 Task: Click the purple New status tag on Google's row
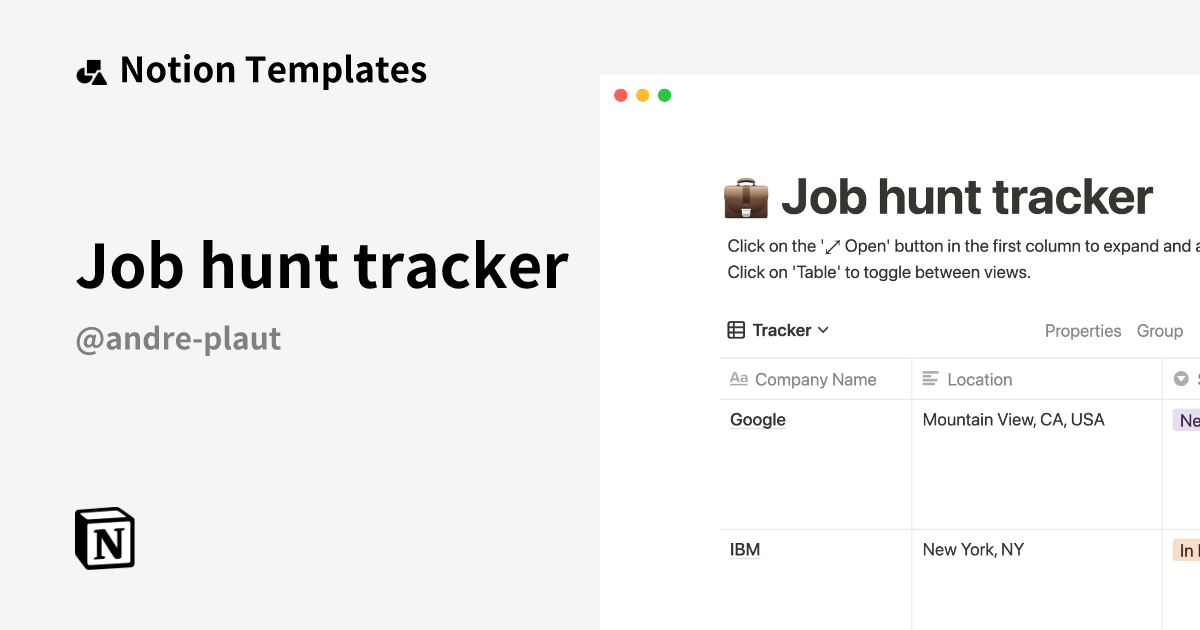tap(1188, 419)
